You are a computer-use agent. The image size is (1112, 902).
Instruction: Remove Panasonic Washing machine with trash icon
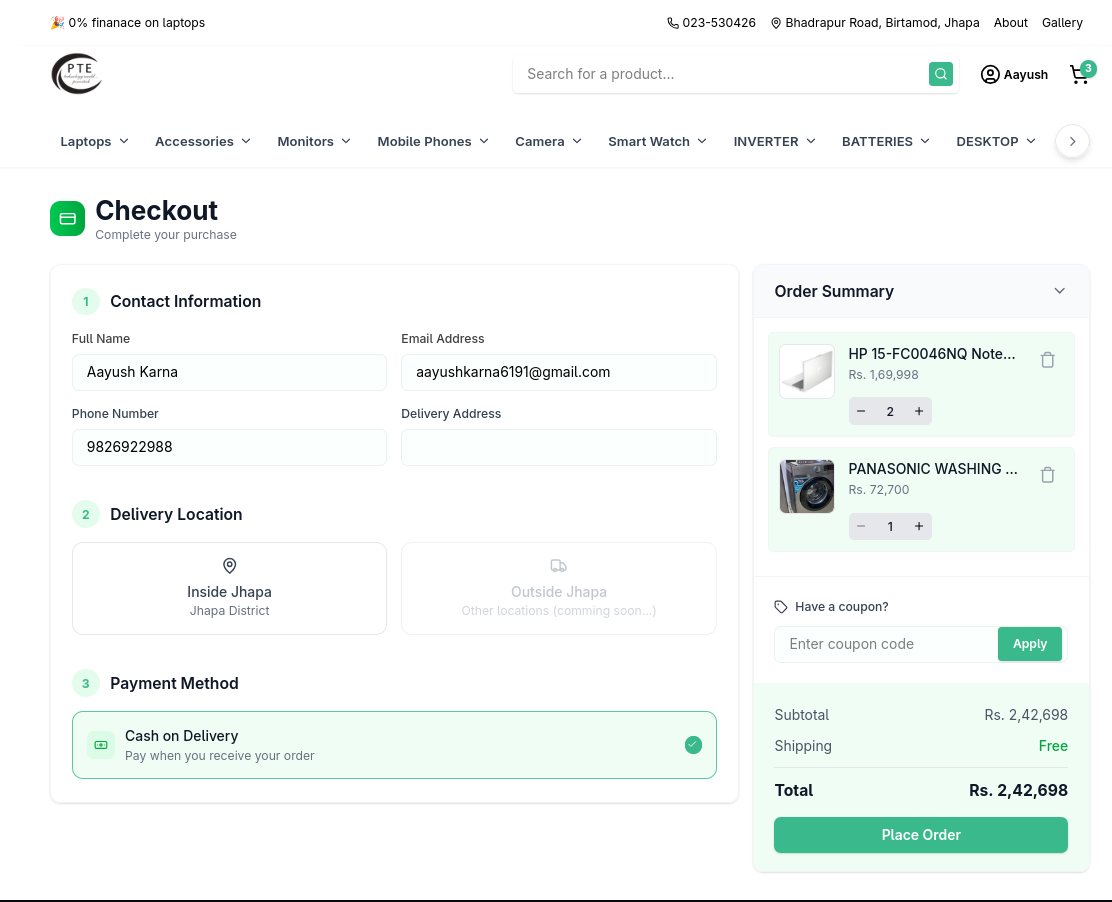(x=1047, y=475)
